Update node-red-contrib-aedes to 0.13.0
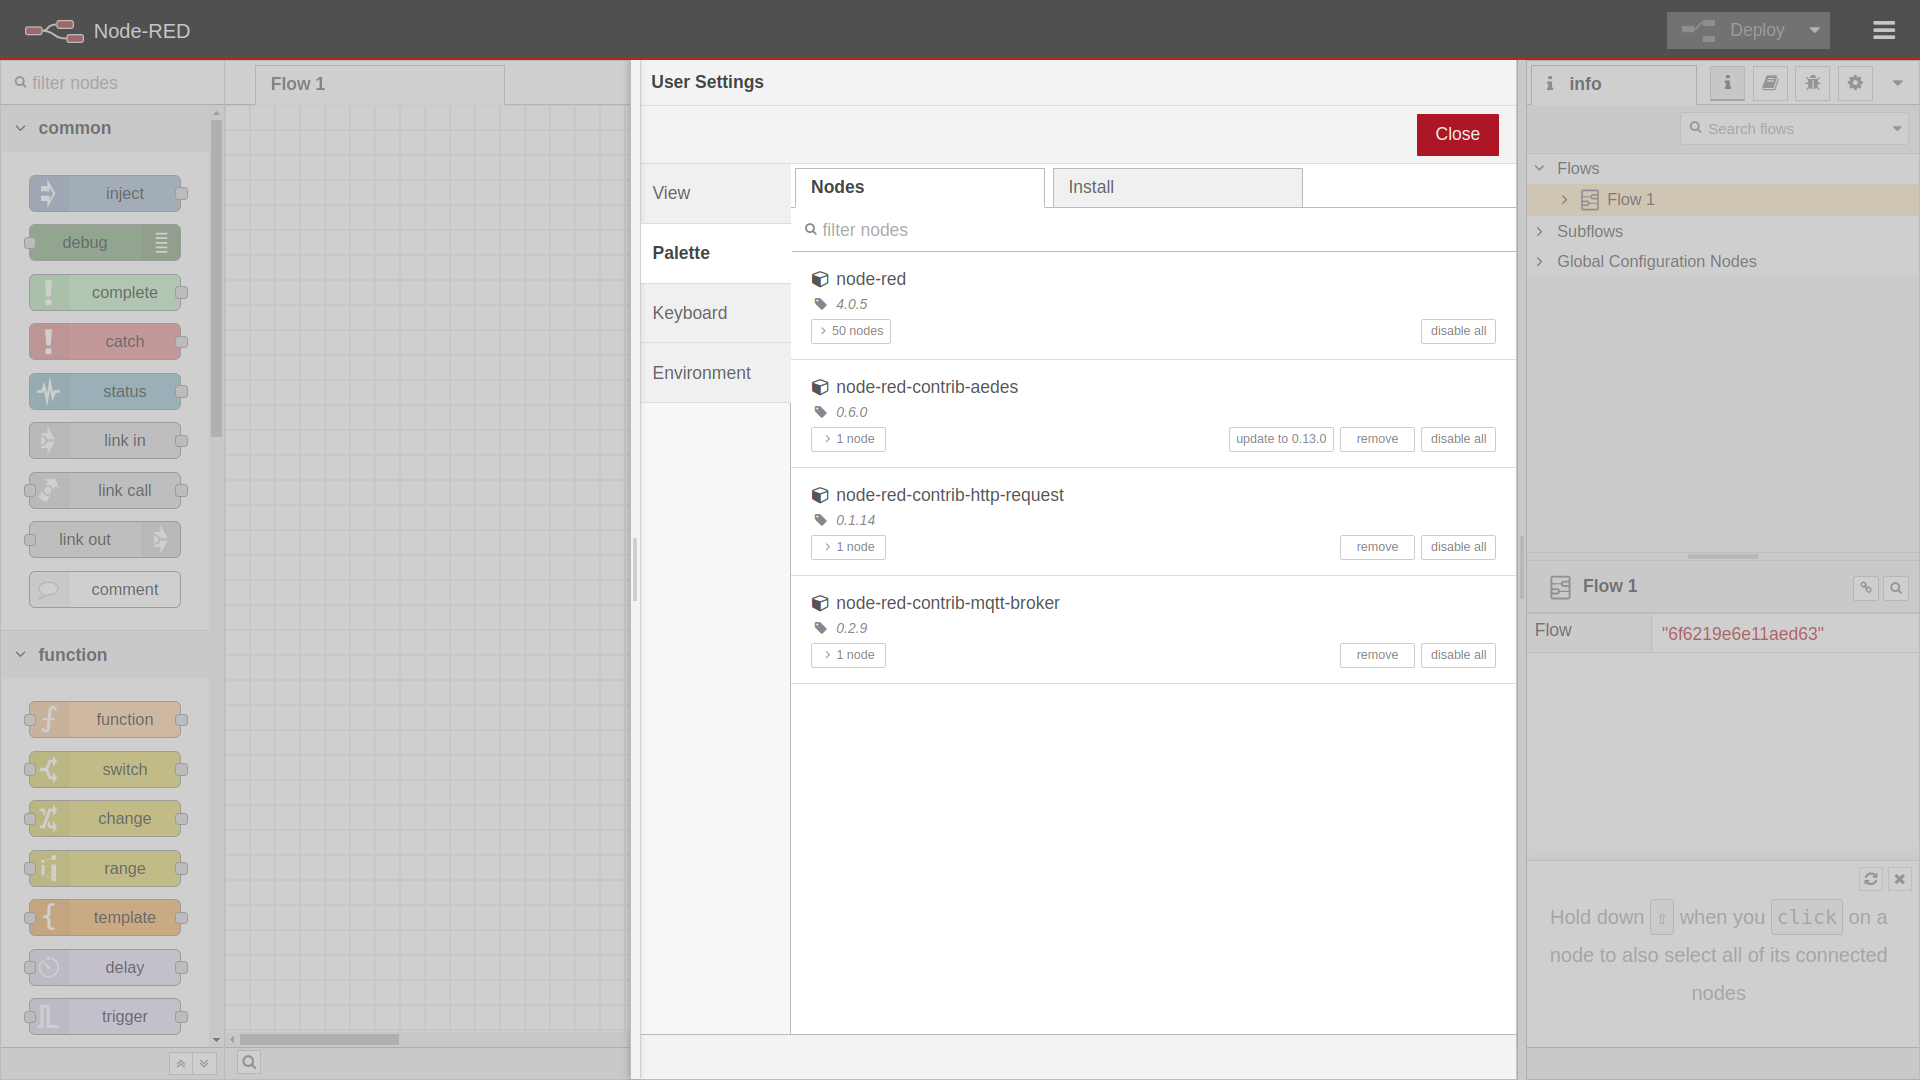 point(1278,438)
